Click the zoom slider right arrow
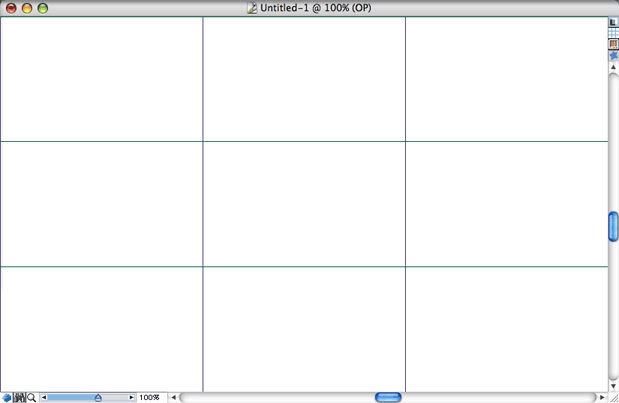 (131, 397)
